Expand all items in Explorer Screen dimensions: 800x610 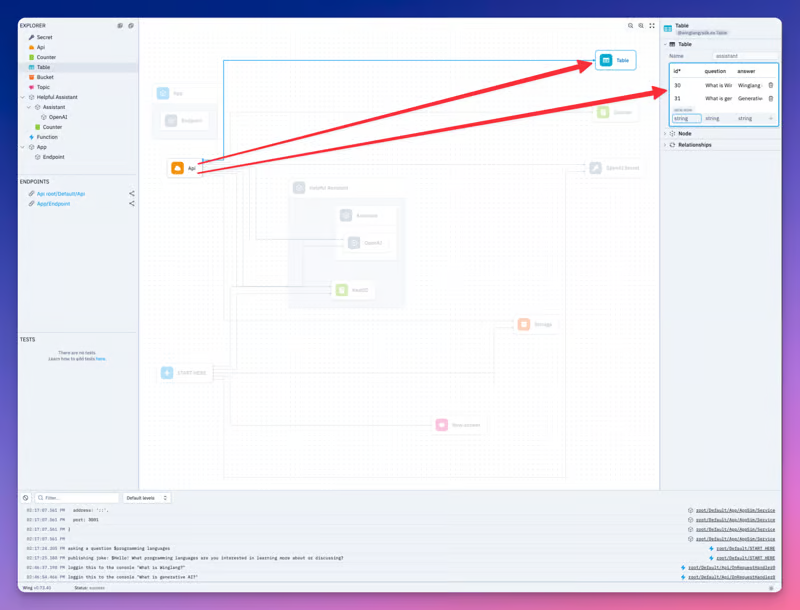(120, 26)
